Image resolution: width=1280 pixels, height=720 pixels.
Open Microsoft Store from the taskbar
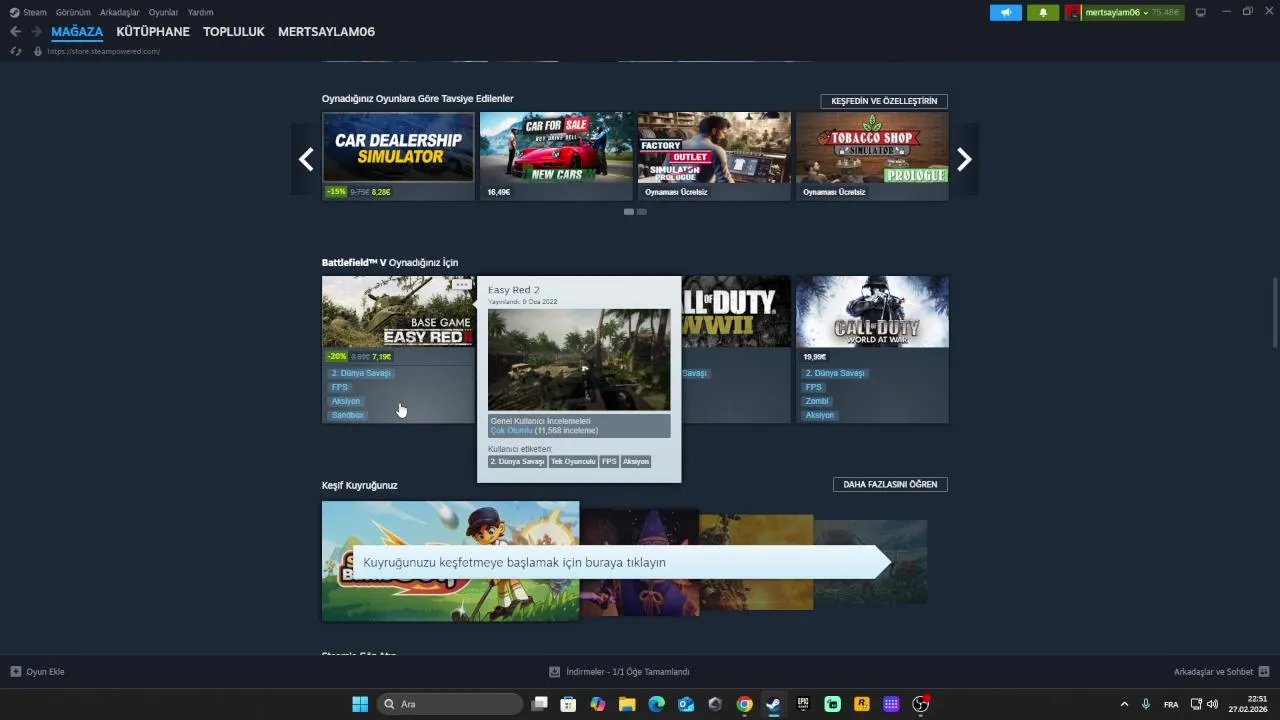coord(568,704)
